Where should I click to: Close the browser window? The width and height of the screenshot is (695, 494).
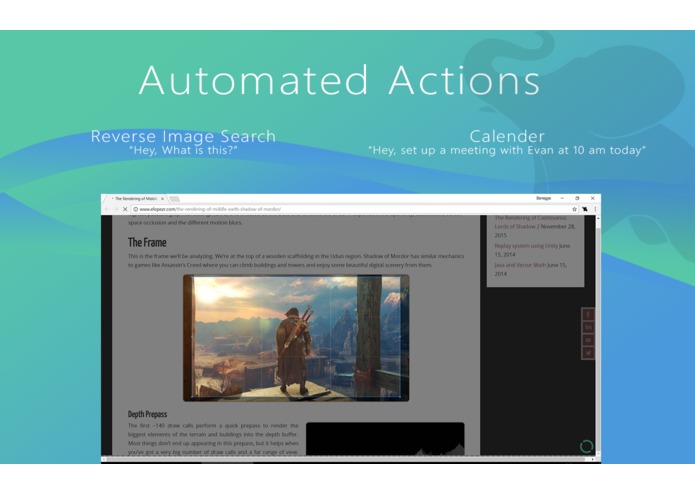click(593, 198)
